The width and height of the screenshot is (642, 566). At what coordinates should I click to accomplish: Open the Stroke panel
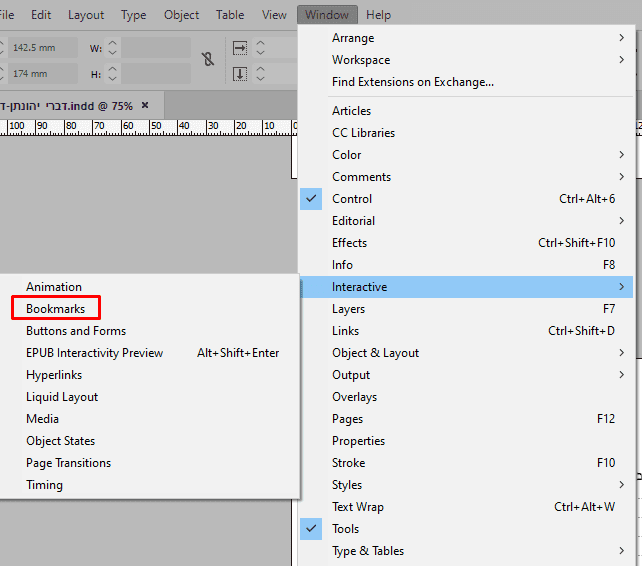click(x=466, y=463)
